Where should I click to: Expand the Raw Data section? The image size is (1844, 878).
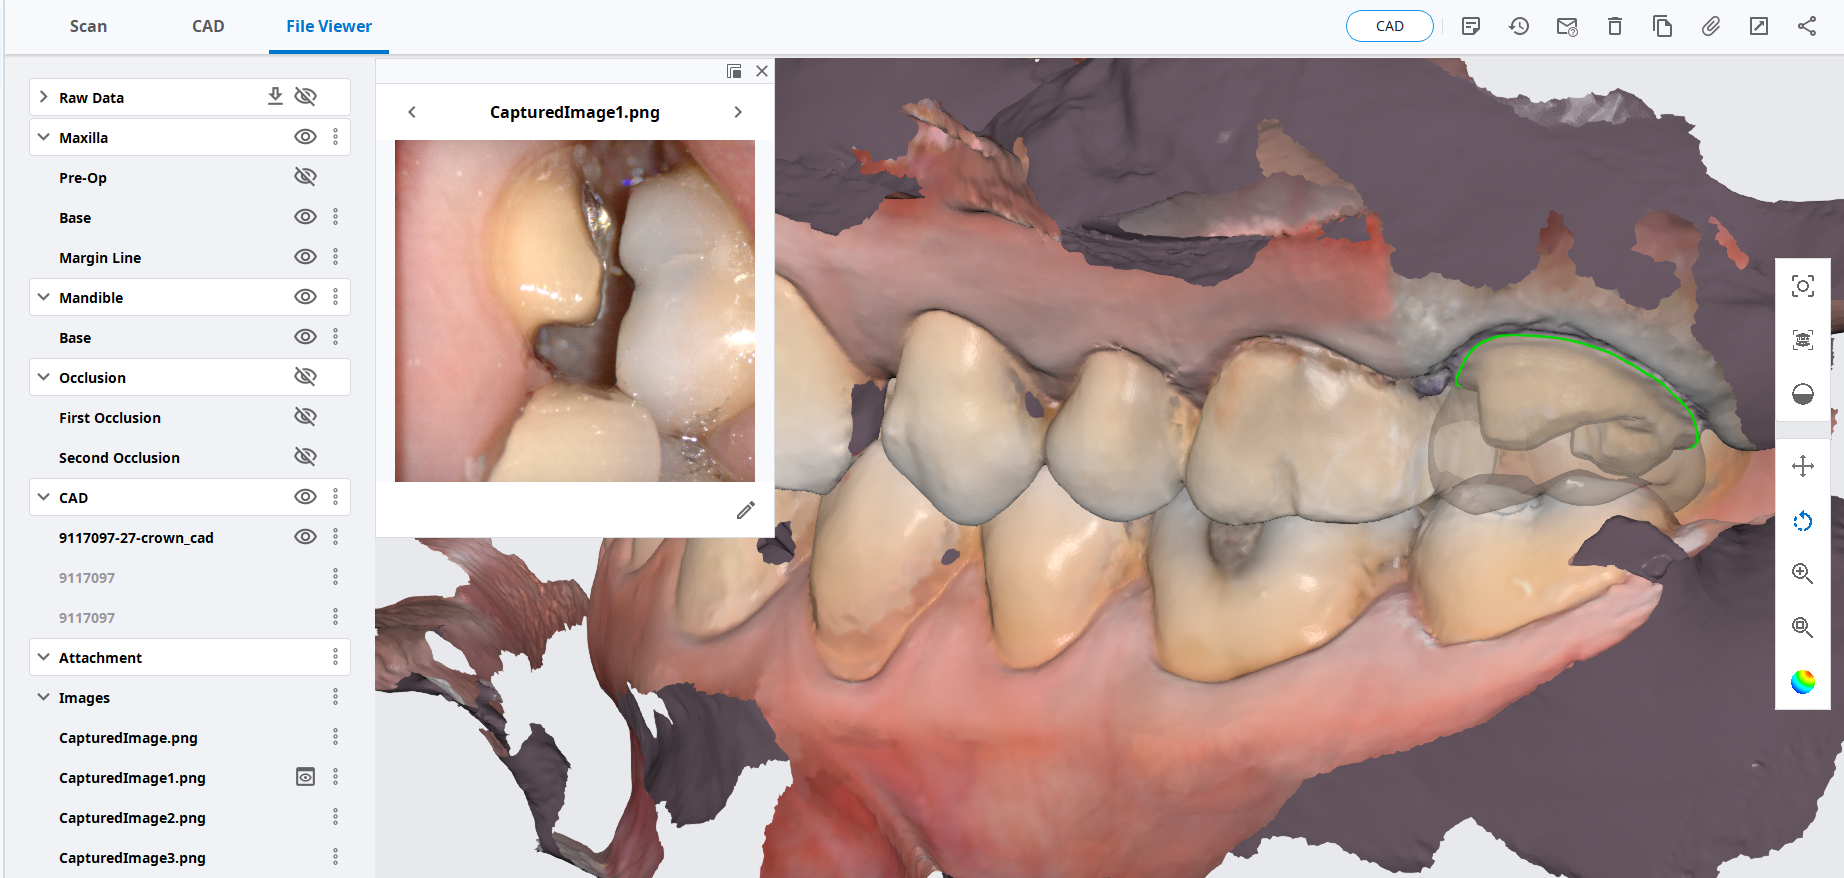click(44, 97)
